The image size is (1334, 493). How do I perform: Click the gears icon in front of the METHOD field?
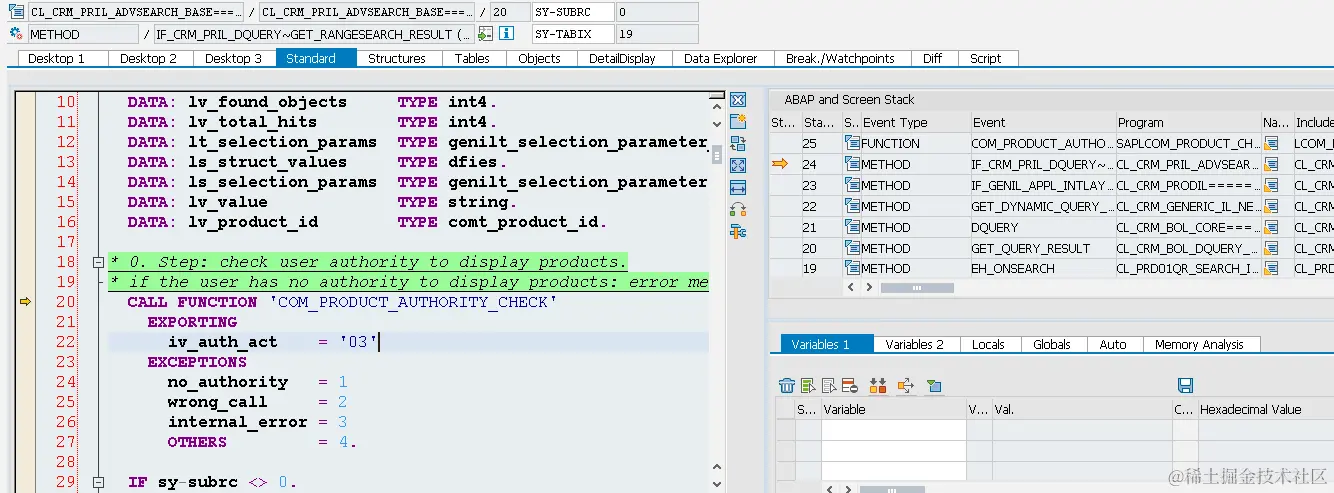(16, 34)
